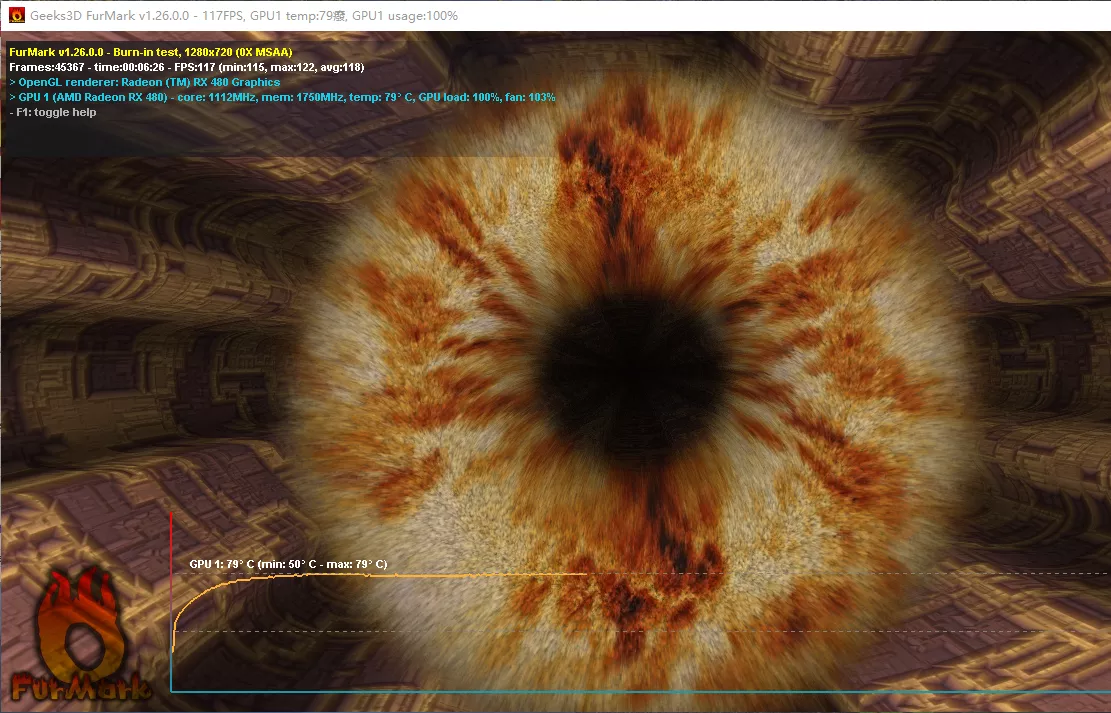The width and height of the screenshot is (1111, 713).
Task: Click the OpenGL renderer info line
Action: 144,82
